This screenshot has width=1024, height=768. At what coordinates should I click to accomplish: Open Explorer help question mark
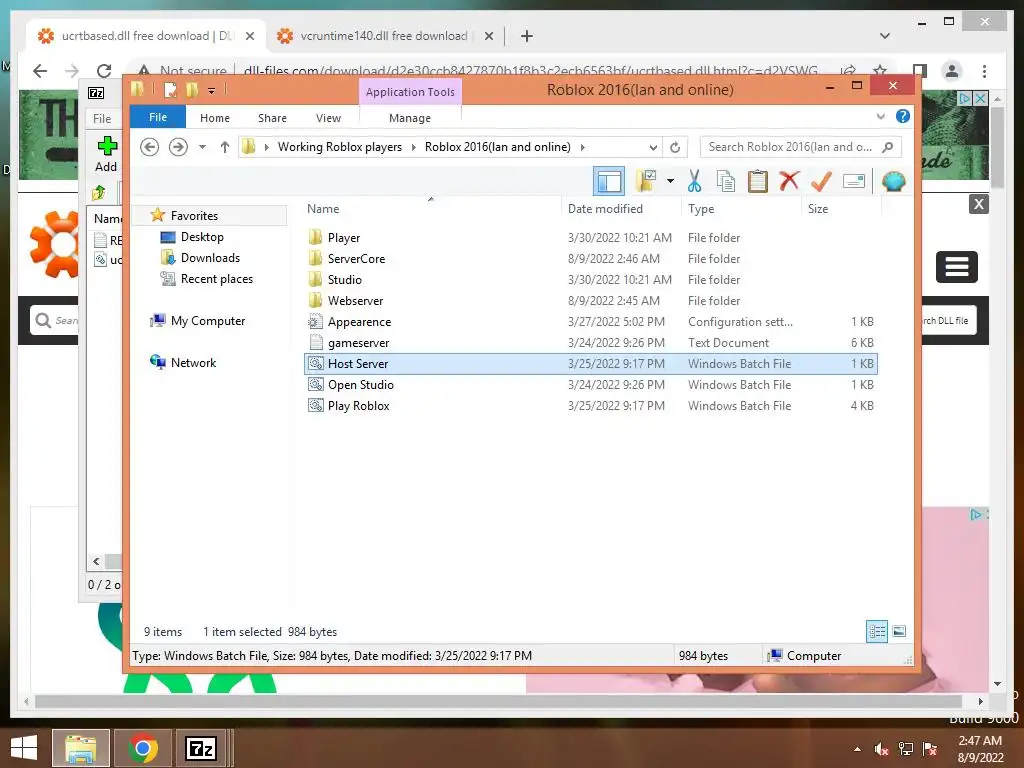pyautogui.click(x=903, y=116)
